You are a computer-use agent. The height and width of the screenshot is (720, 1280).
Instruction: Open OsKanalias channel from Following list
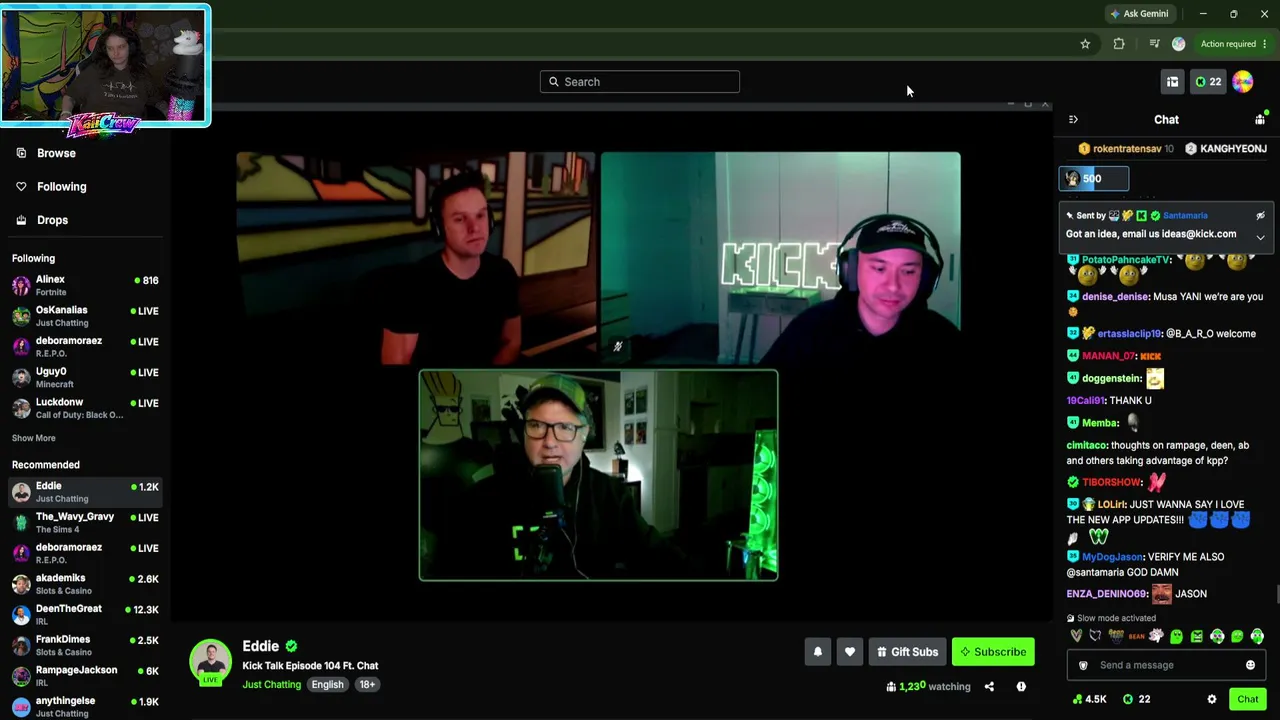85,316
